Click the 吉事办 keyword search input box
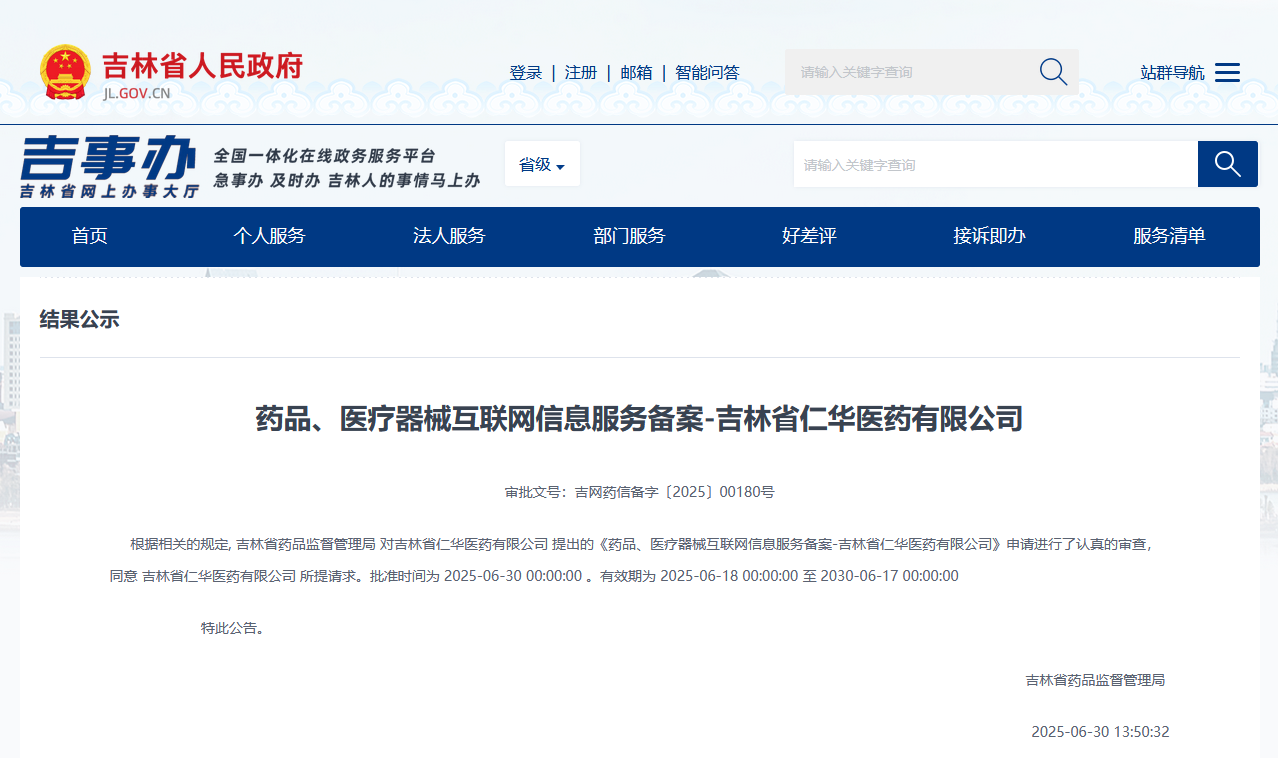The height and width of the screenshot is (758, 1278). (995, 165)
